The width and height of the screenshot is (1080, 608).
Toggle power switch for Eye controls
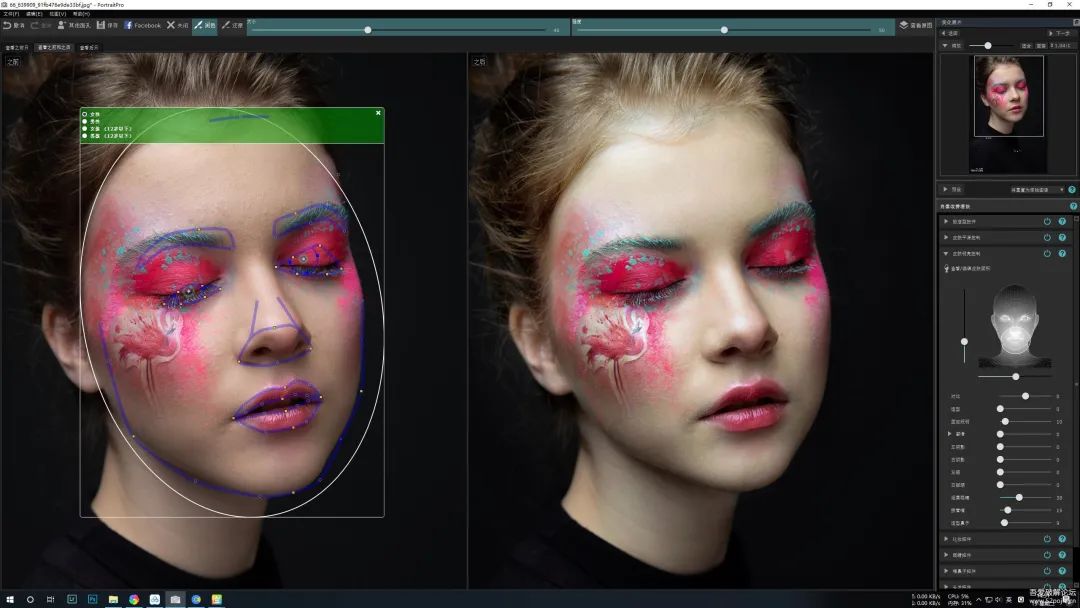1047,555
